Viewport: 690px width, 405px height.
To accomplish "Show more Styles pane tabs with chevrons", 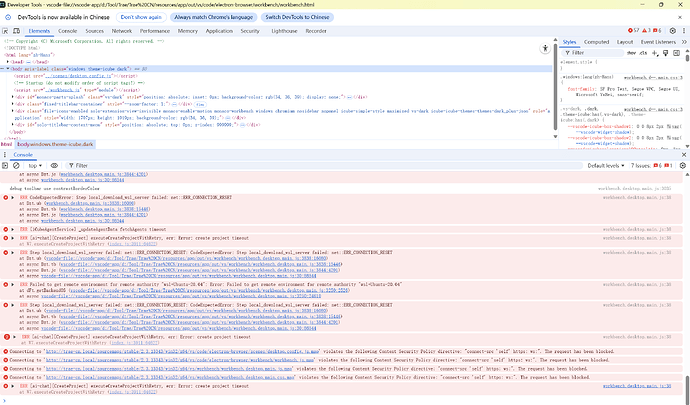I will 684,42.
